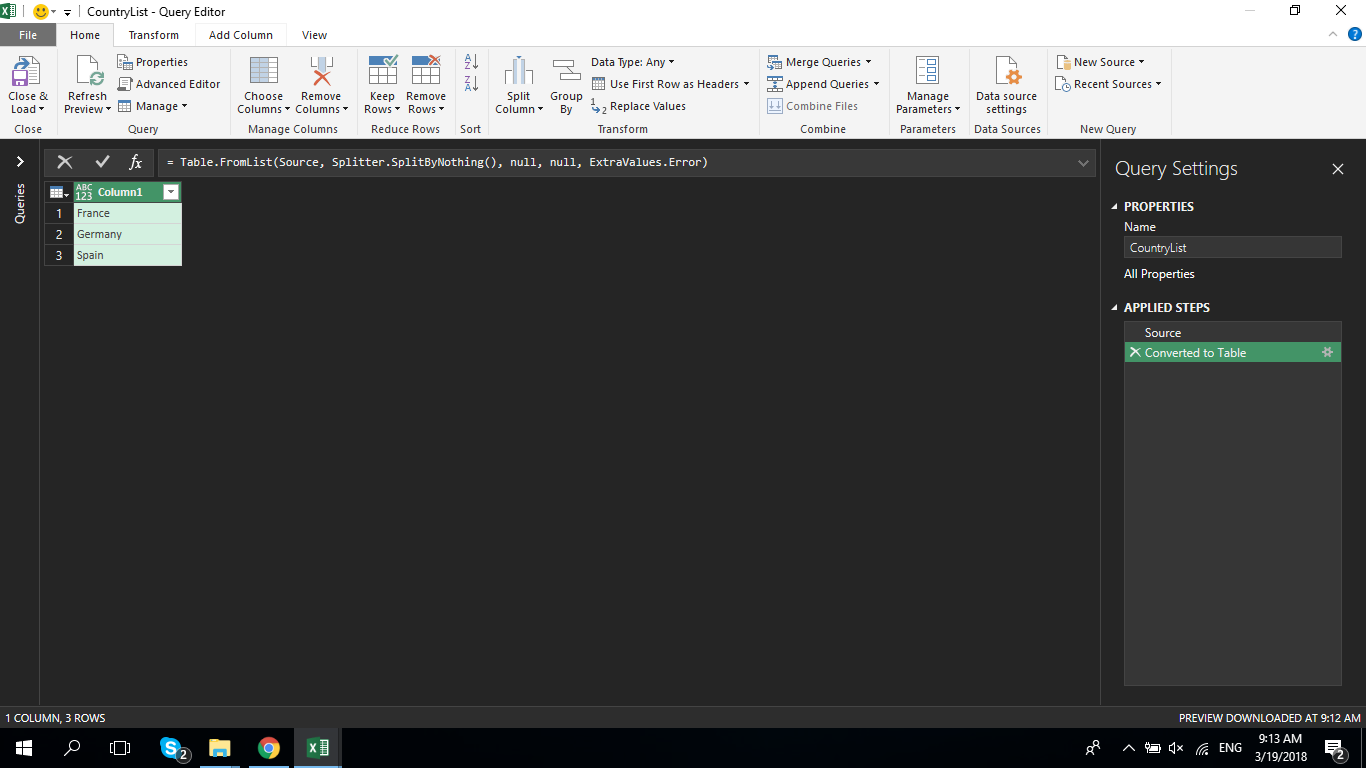The height and width of the screenshot is (768, 1366).
Task: Click the Name field showing CountryList
Action: point(1231,247)
